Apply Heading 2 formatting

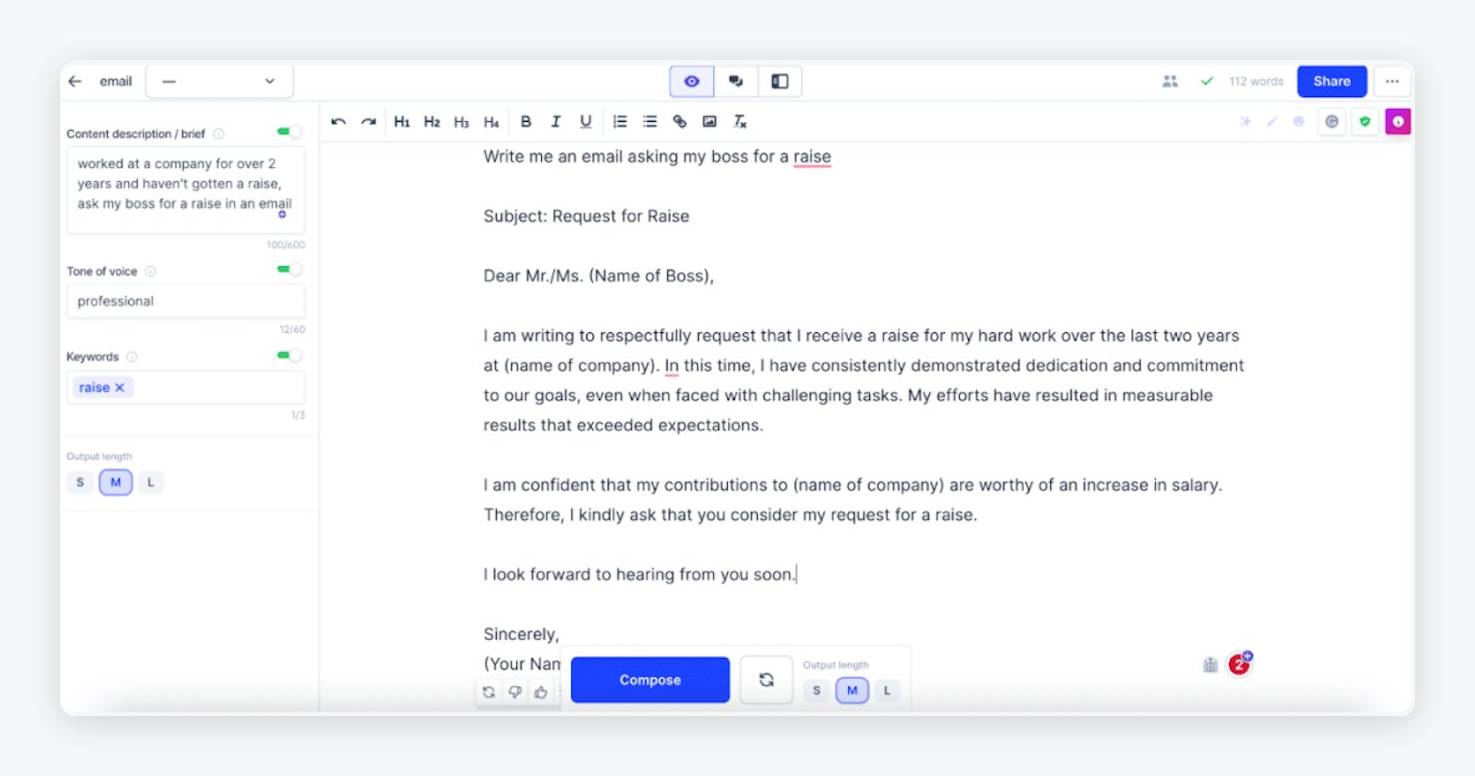point(432,122)
